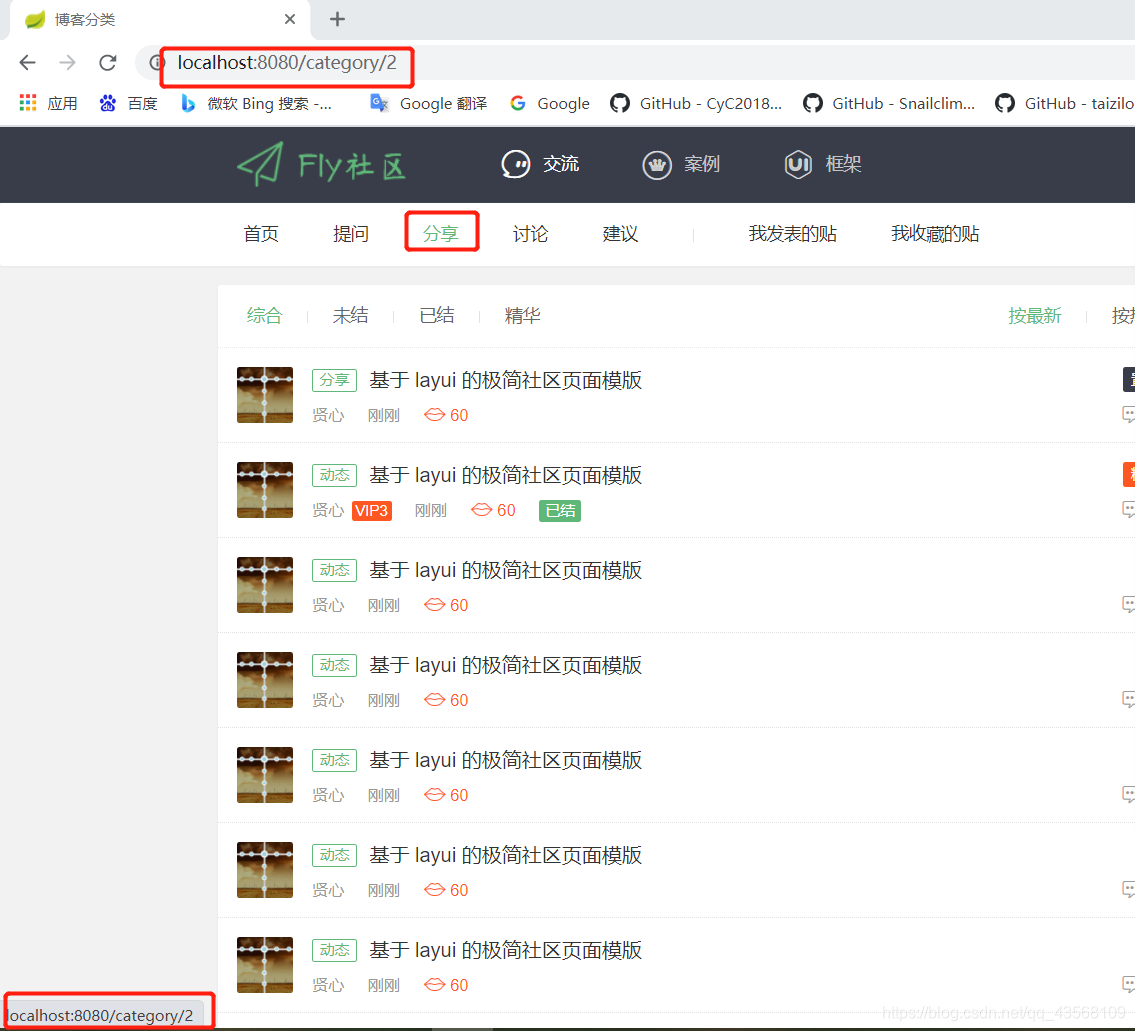Go to the 提问 category tab
The width and height of the screenshot is (1135, 1031).
[351, 234]
